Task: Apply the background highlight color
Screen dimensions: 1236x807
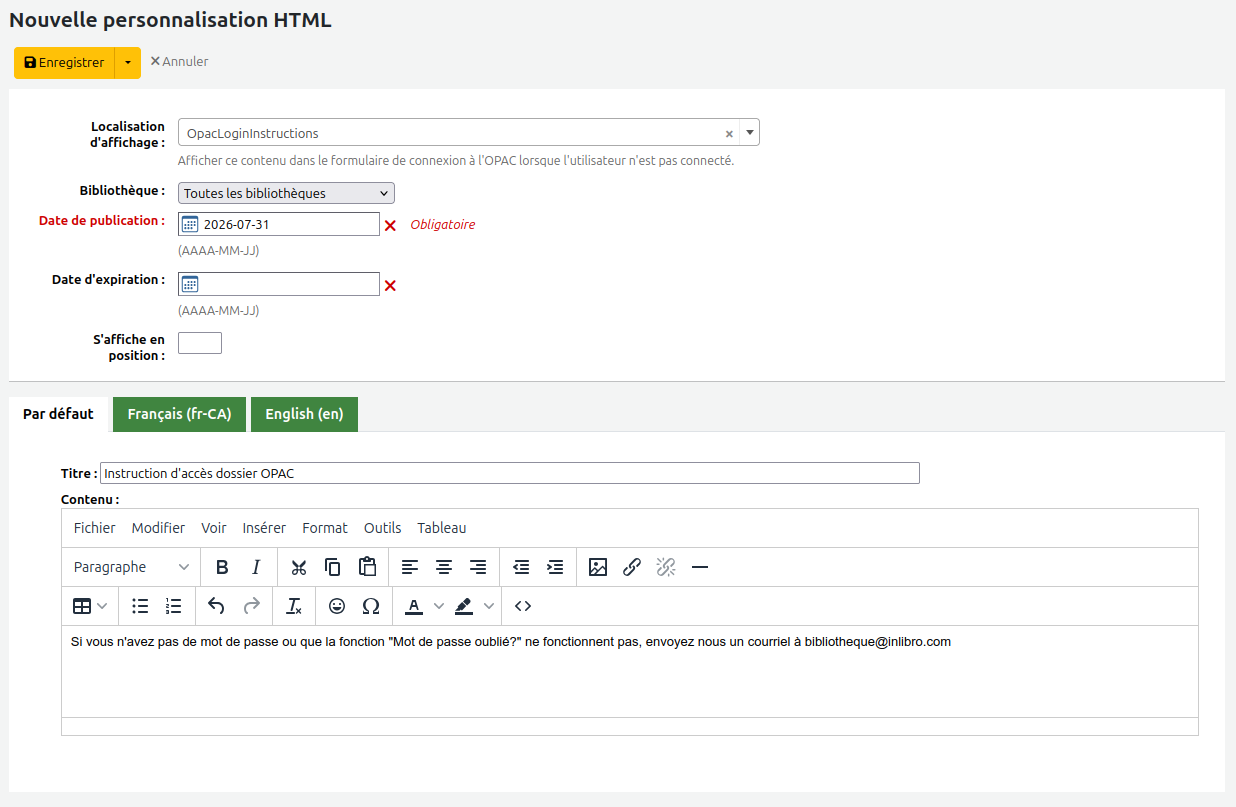Action: tap(463, 606)
